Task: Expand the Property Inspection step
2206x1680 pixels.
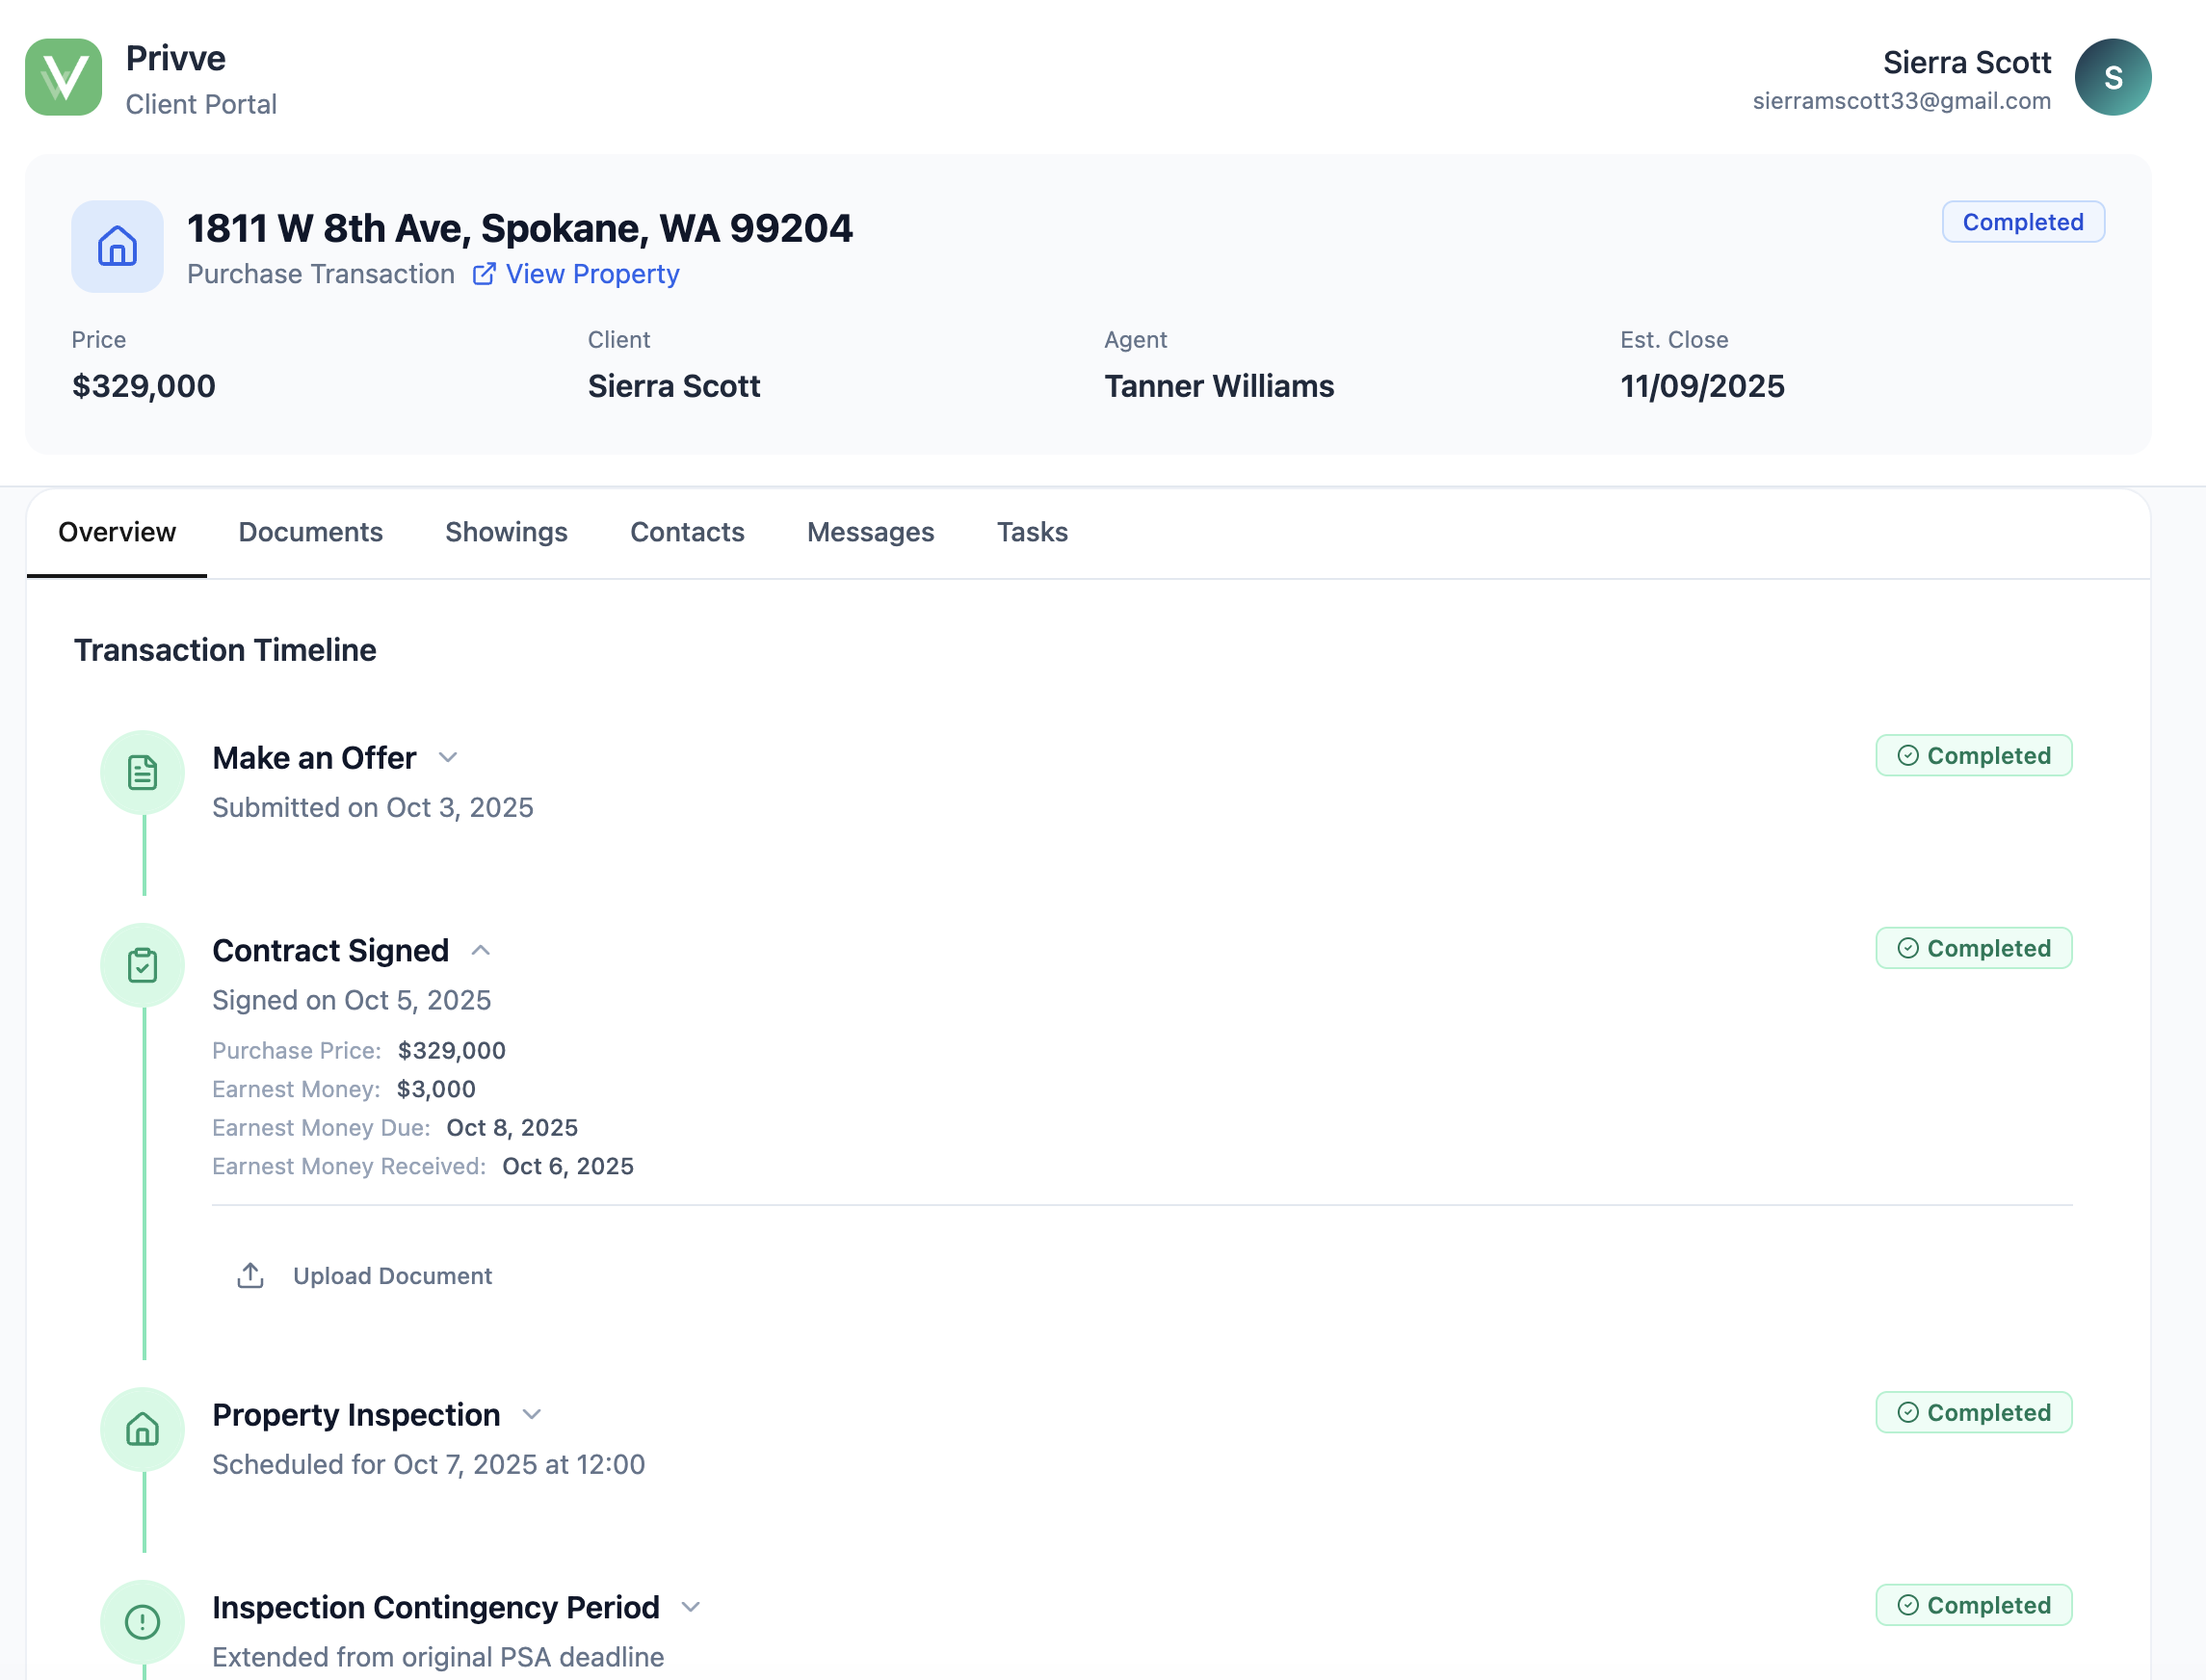Action: (532, 1414)
